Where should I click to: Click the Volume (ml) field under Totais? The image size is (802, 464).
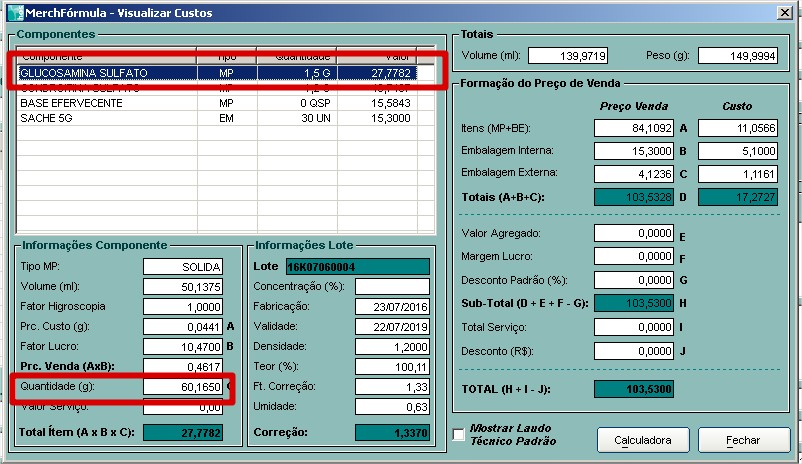[568, 56]
